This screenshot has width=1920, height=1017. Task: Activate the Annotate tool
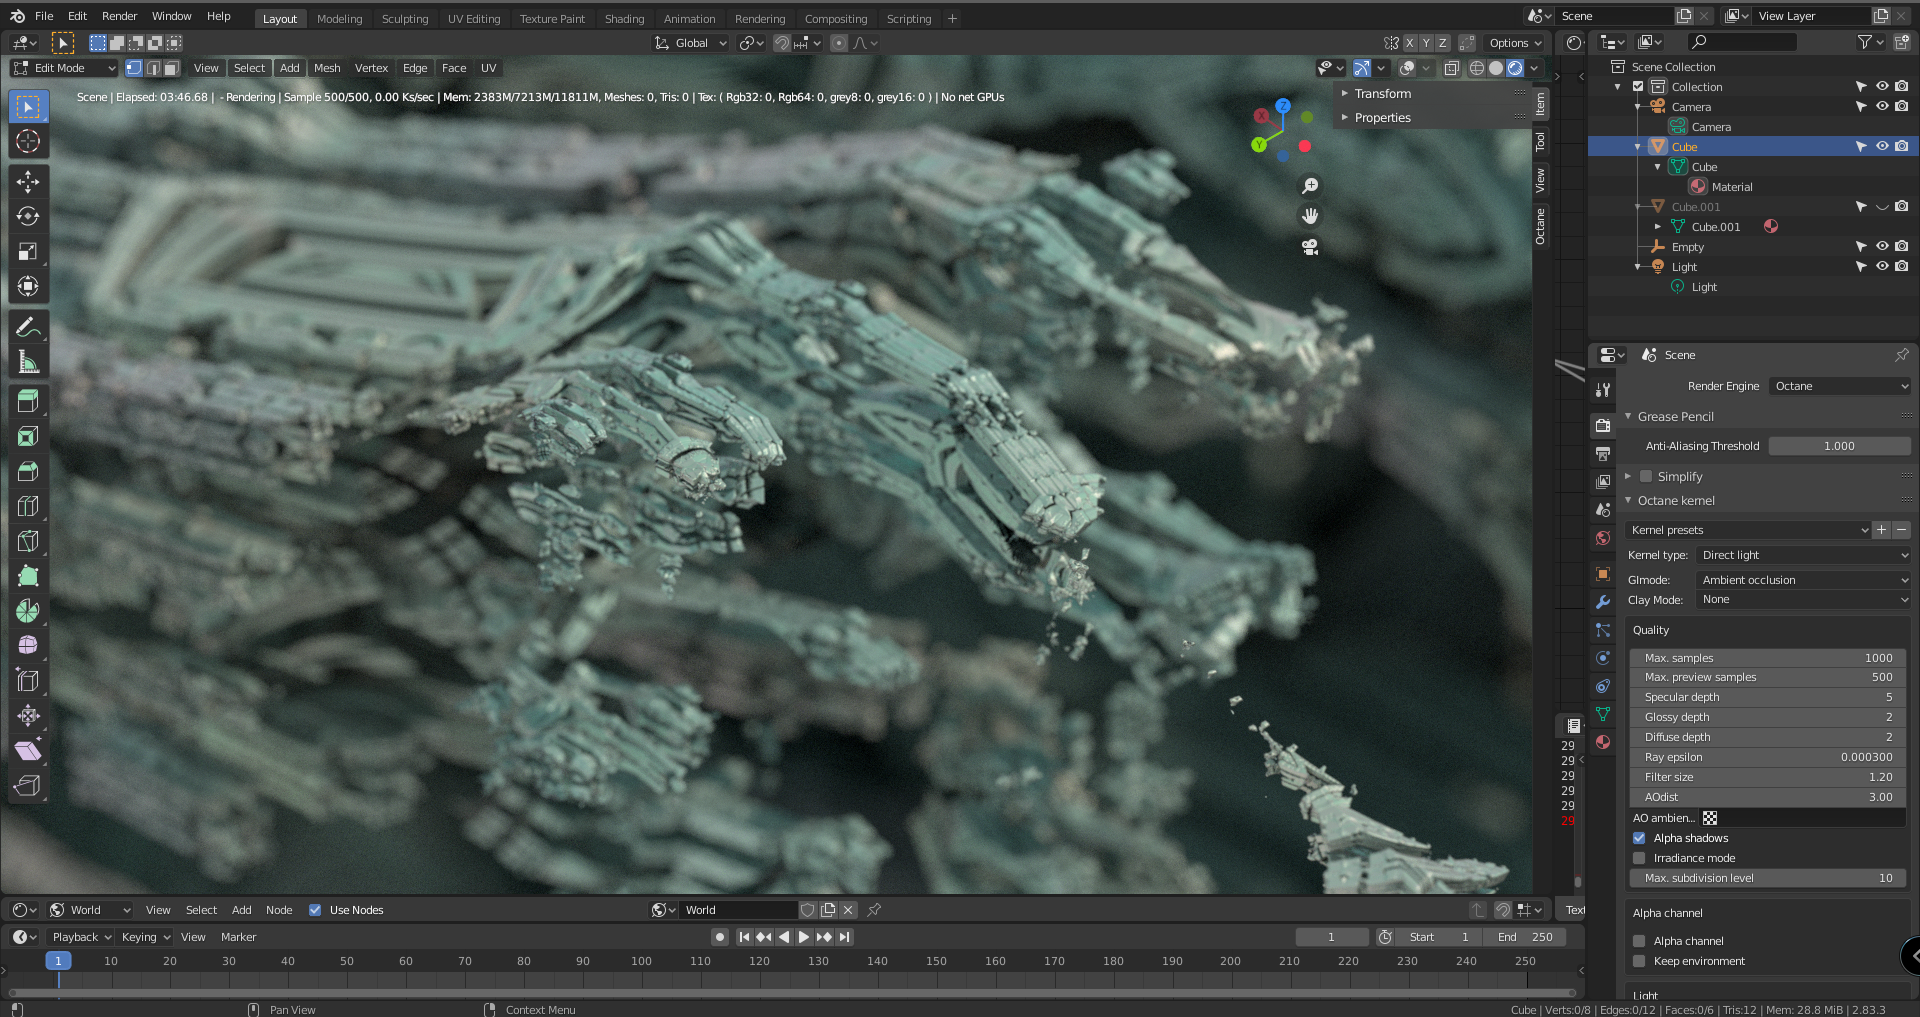point(28,326)
